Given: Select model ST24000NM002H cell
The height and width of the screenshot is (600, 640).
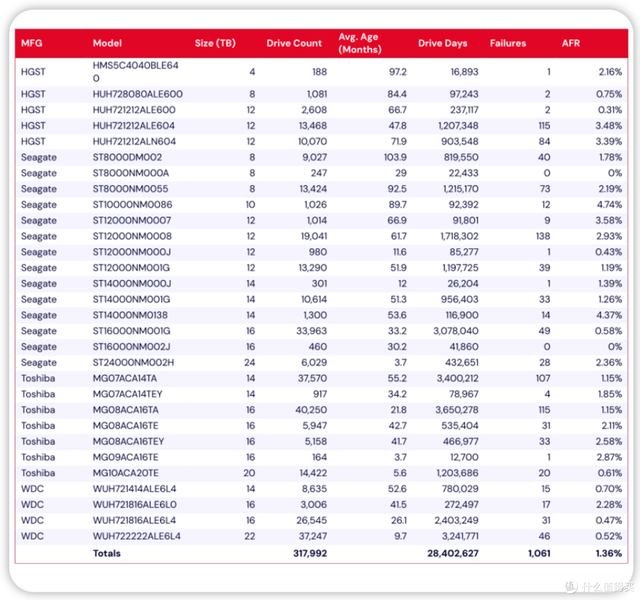Looking at the screenshot, I should coord(133,363).
